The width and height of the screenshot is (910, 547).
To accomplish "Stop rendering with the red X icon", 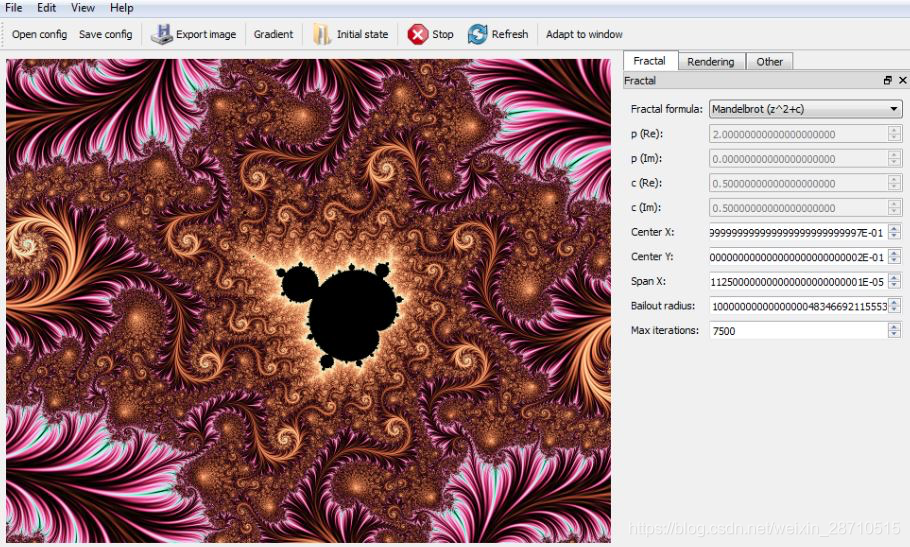I will tap(417, 34).
